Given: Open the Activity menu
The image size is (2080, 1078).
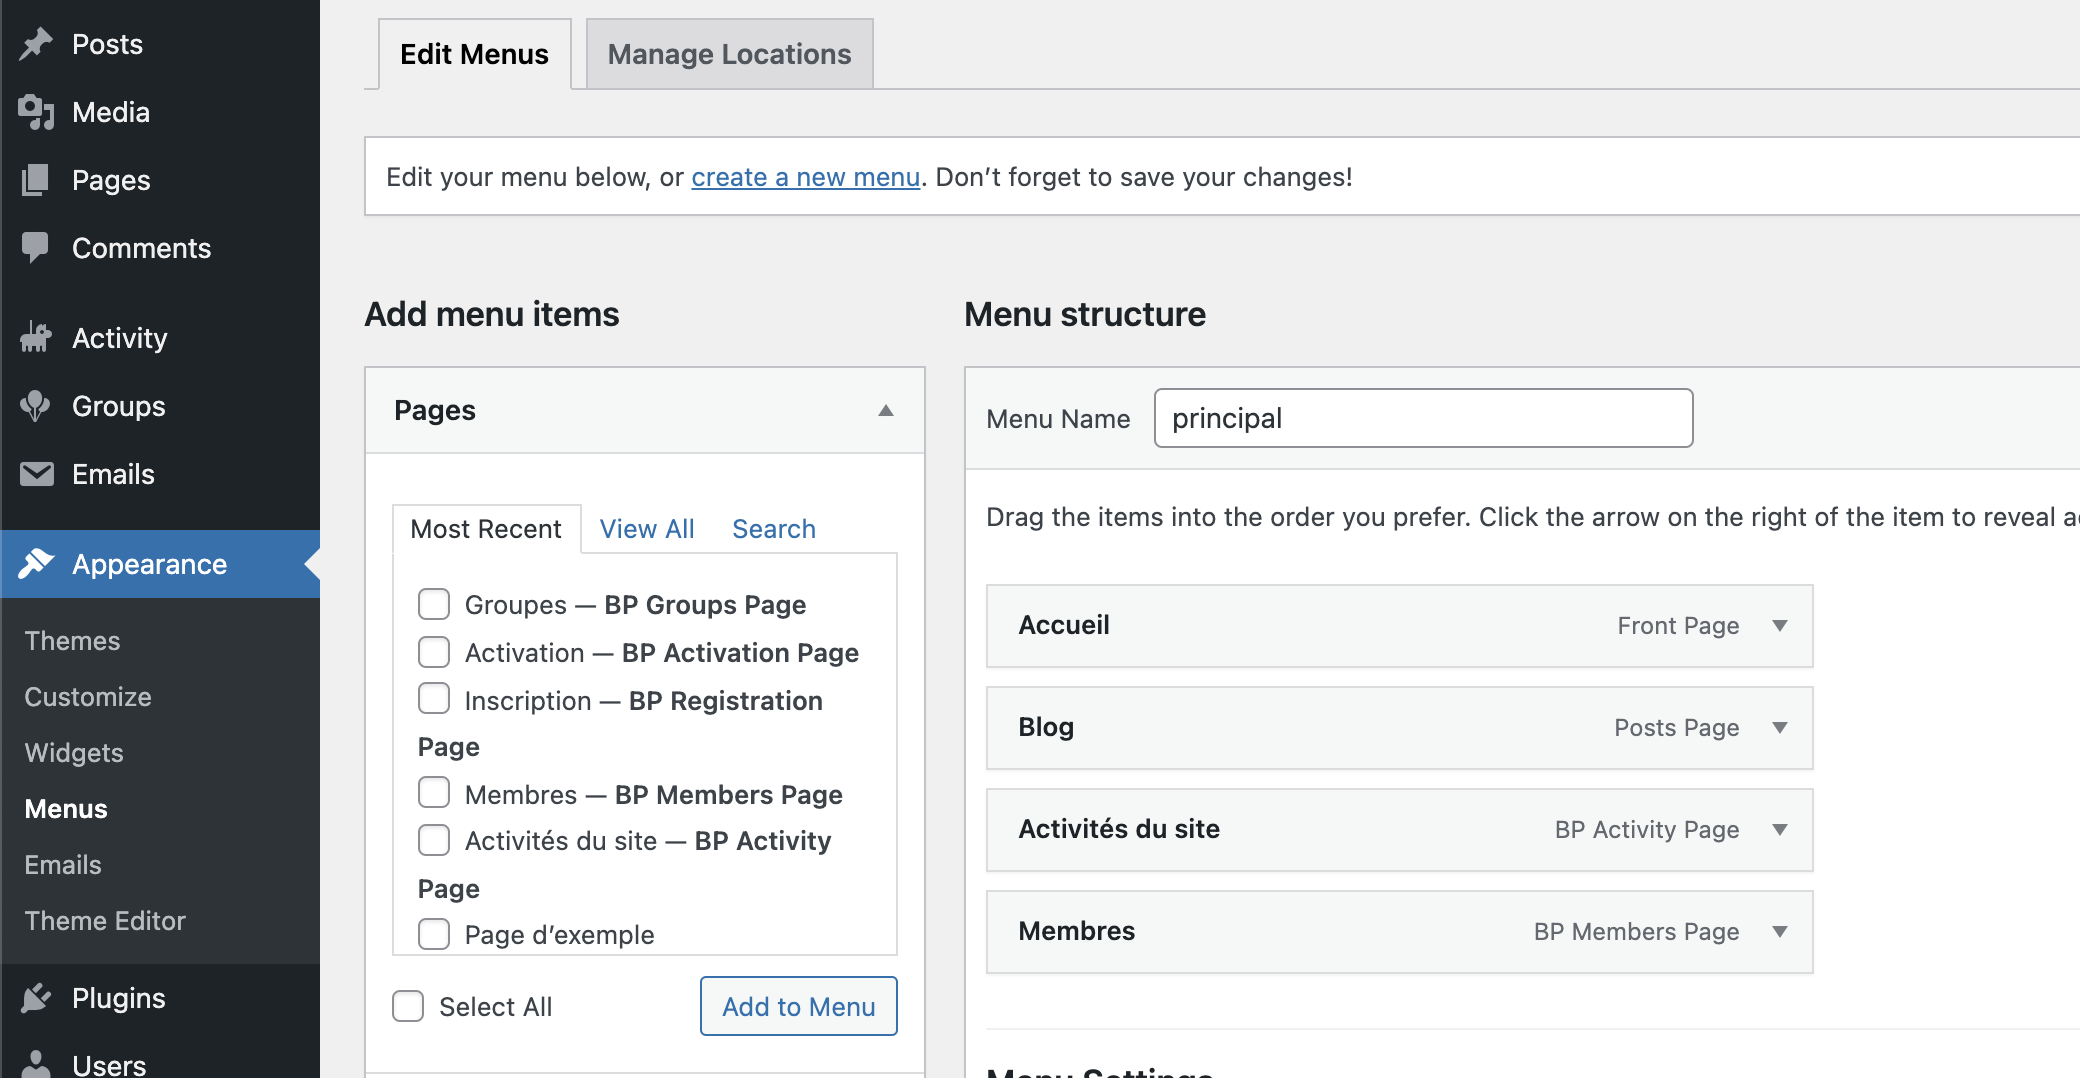Looking at the screenshot, I should tap(160, 338).
